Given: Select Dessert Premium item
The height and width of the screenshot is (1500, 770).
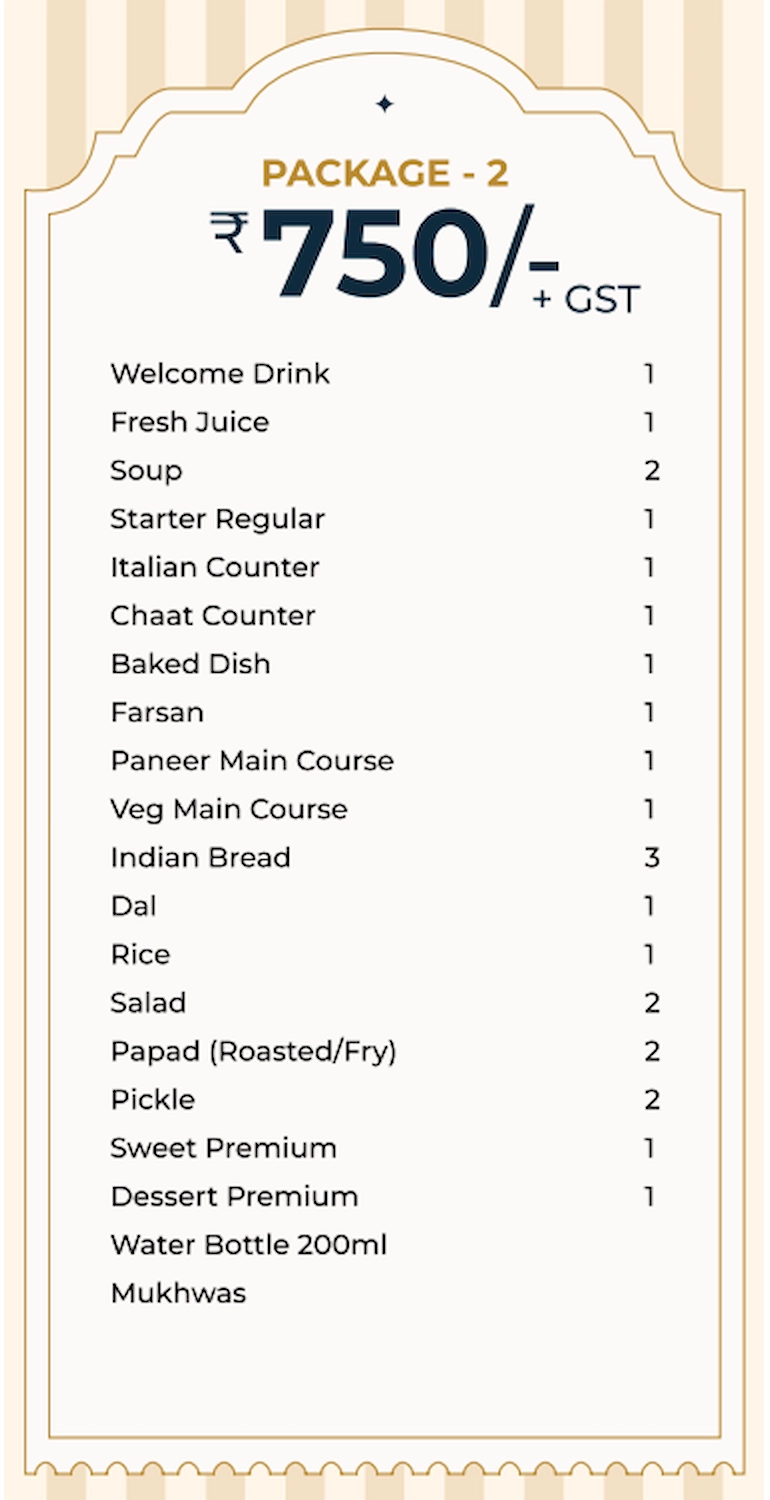Looking at the screenshot, I should click(234, 1196).
